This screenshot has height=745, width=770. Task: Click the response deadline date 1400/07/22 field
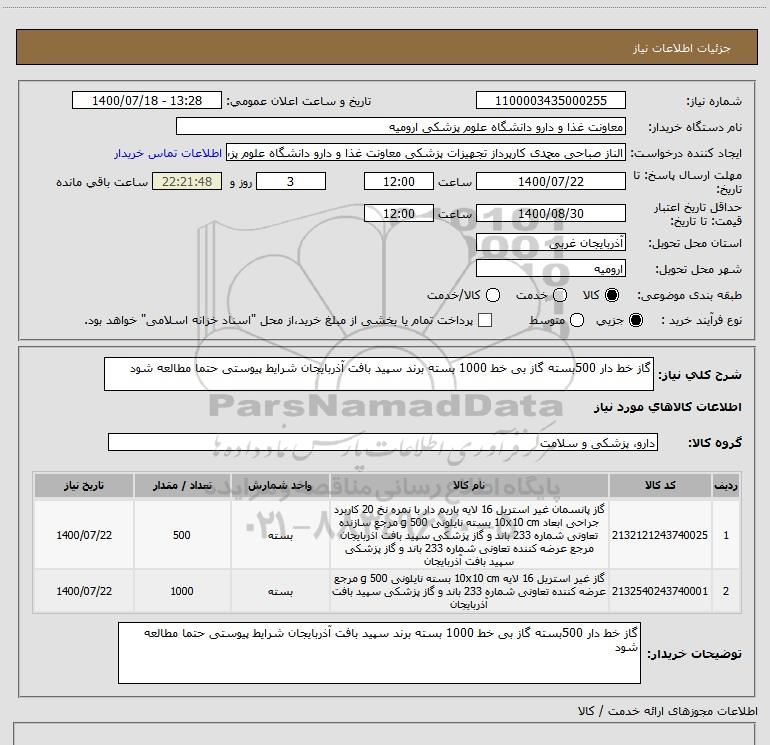click(x=550, y=182)
